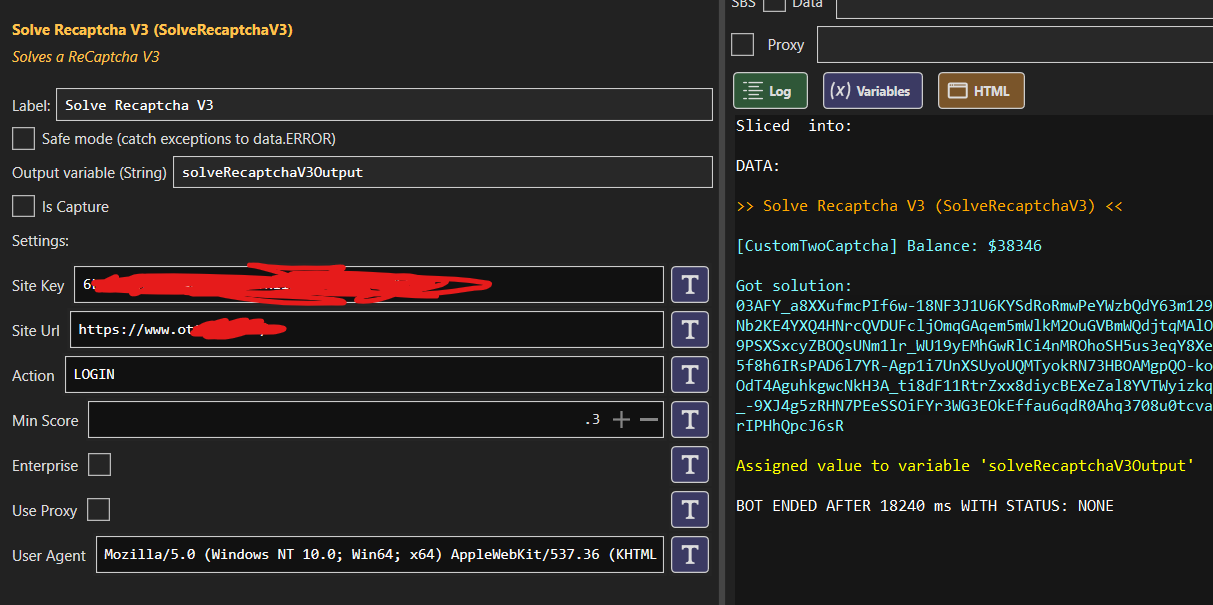This screenshot has width=1213, height=605.
Task: Click the 'Solve Recaptcha V3 (SolveRecaptchaV3)' block title
Action: (152, 30)
